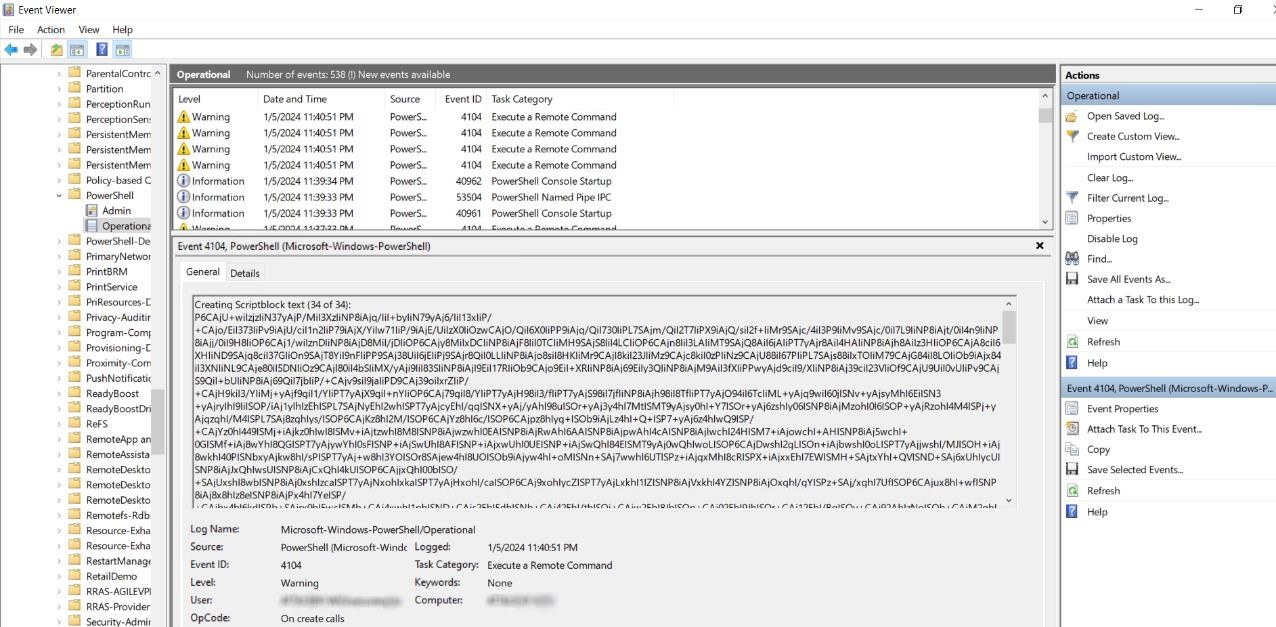Toggle the Show/Hide Console Tree toolbar button
Screen dimensions: 1276x627
(x=77, y=50)
